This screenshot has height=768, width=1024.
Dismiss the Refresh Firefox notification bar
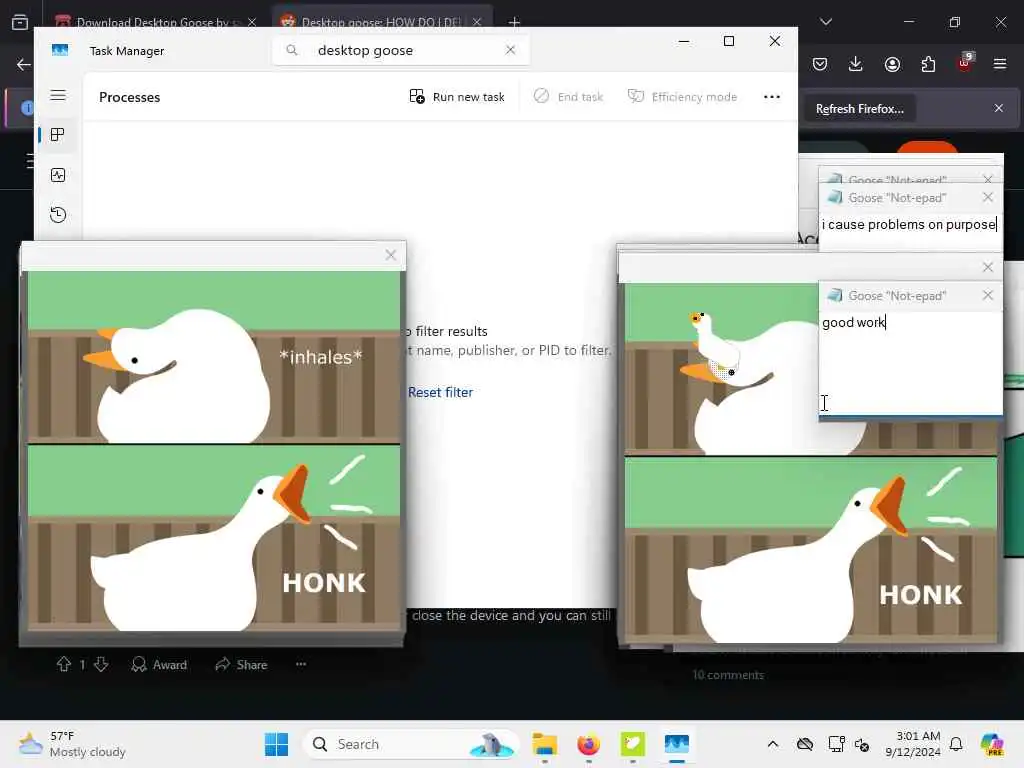pos(999,108)
